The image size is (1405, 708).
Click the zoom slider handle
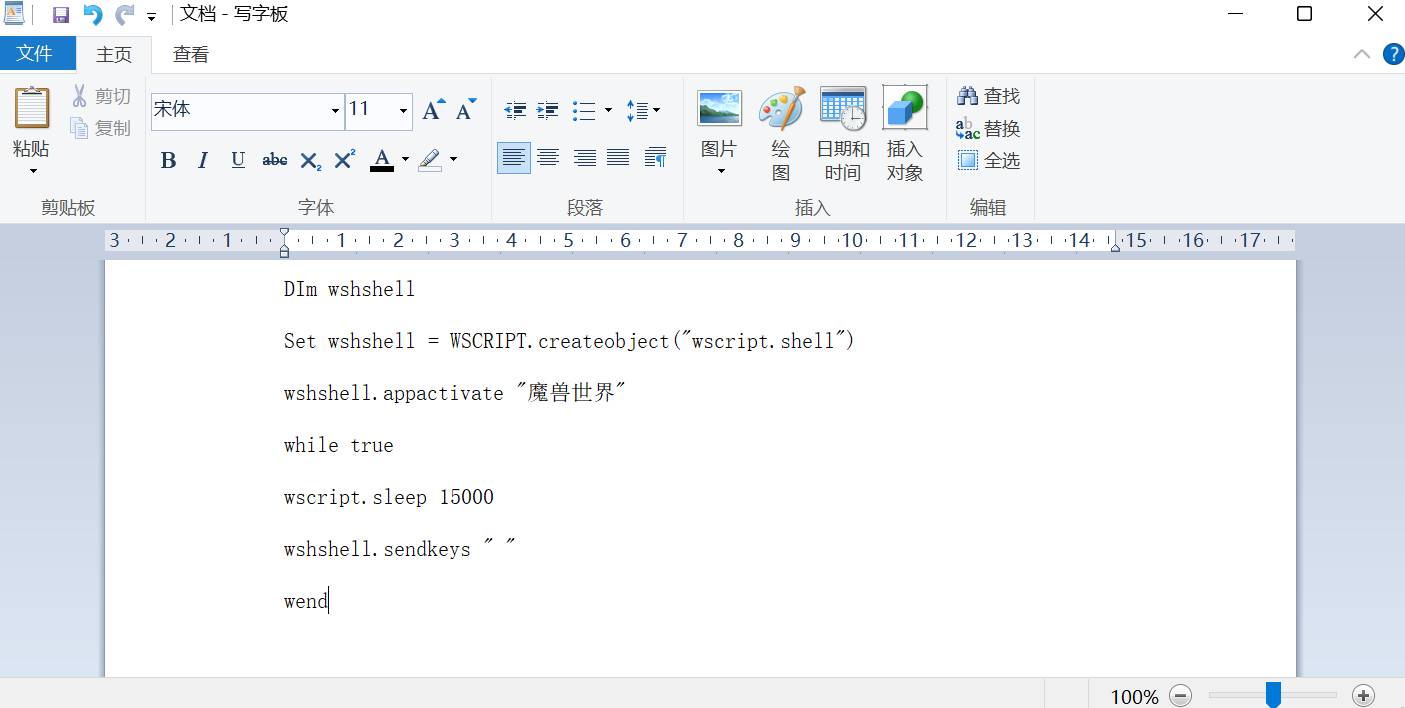click(1273, 695)
